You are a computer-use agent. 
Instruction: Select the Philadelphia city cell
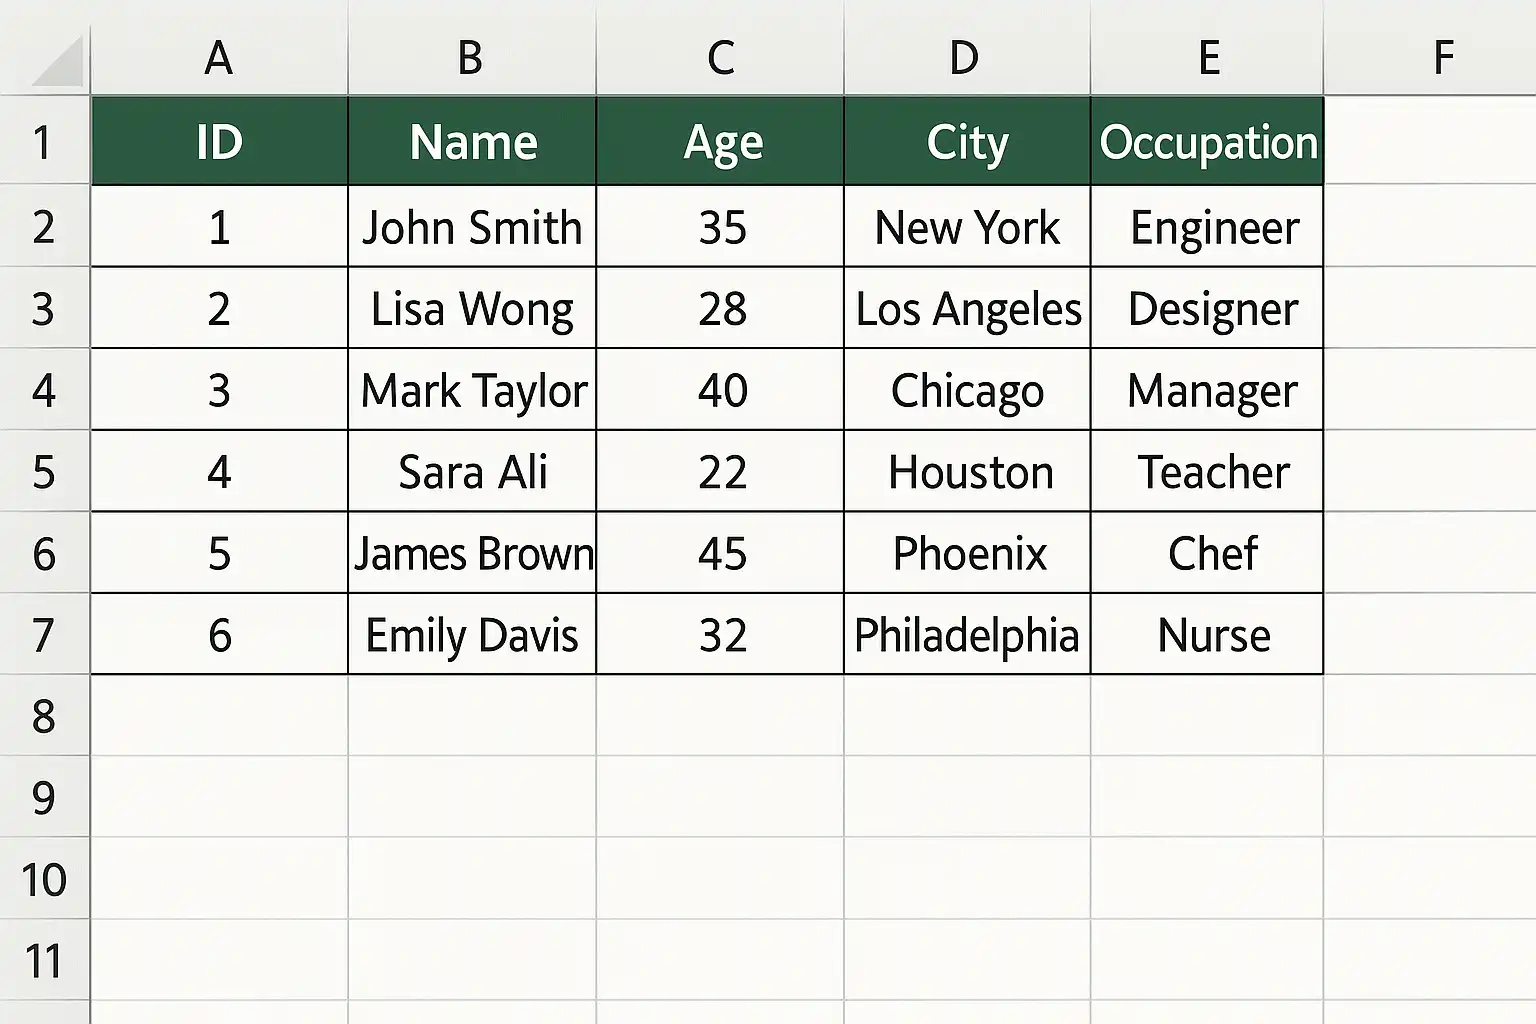pyautogui.click(x=967, y=634)
